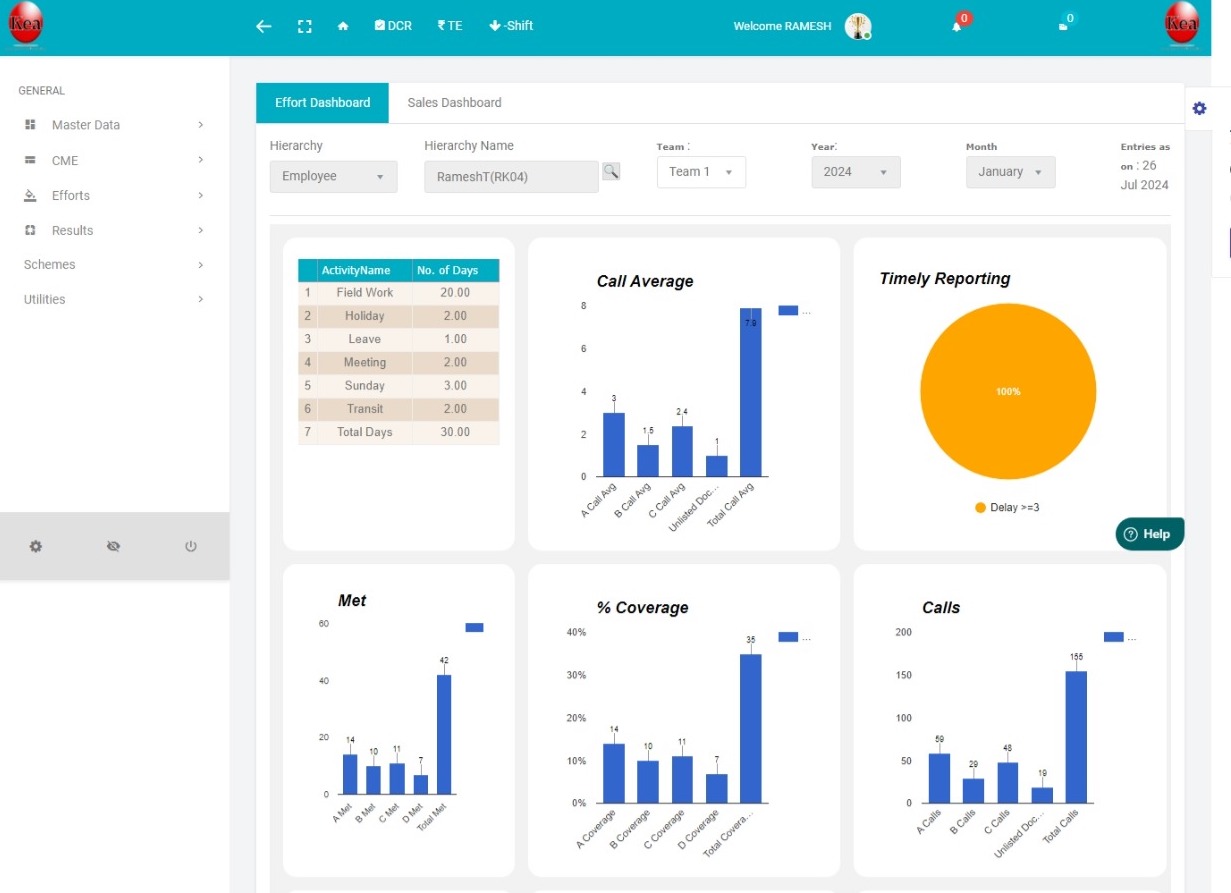Toggle the hide/visibility eye icon in sidebar footer
Screen dimensions: 1231x893
(x=113, y=546)
